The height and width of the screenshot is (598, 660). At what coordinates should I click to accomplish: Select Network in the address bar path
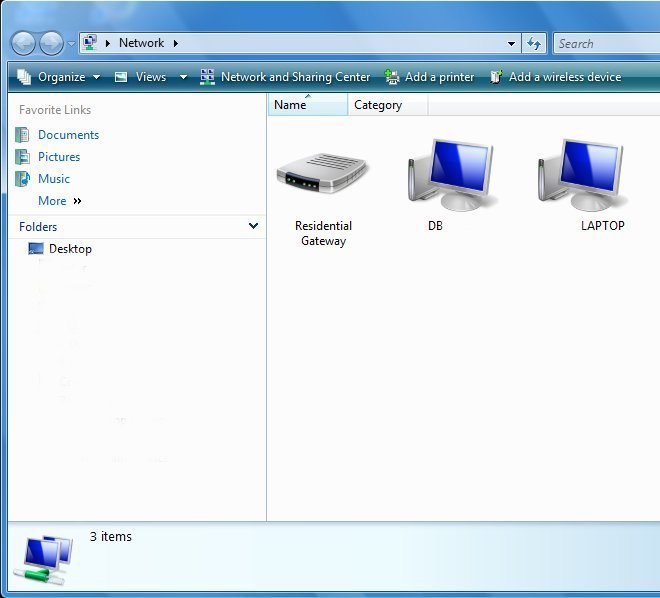141,43
